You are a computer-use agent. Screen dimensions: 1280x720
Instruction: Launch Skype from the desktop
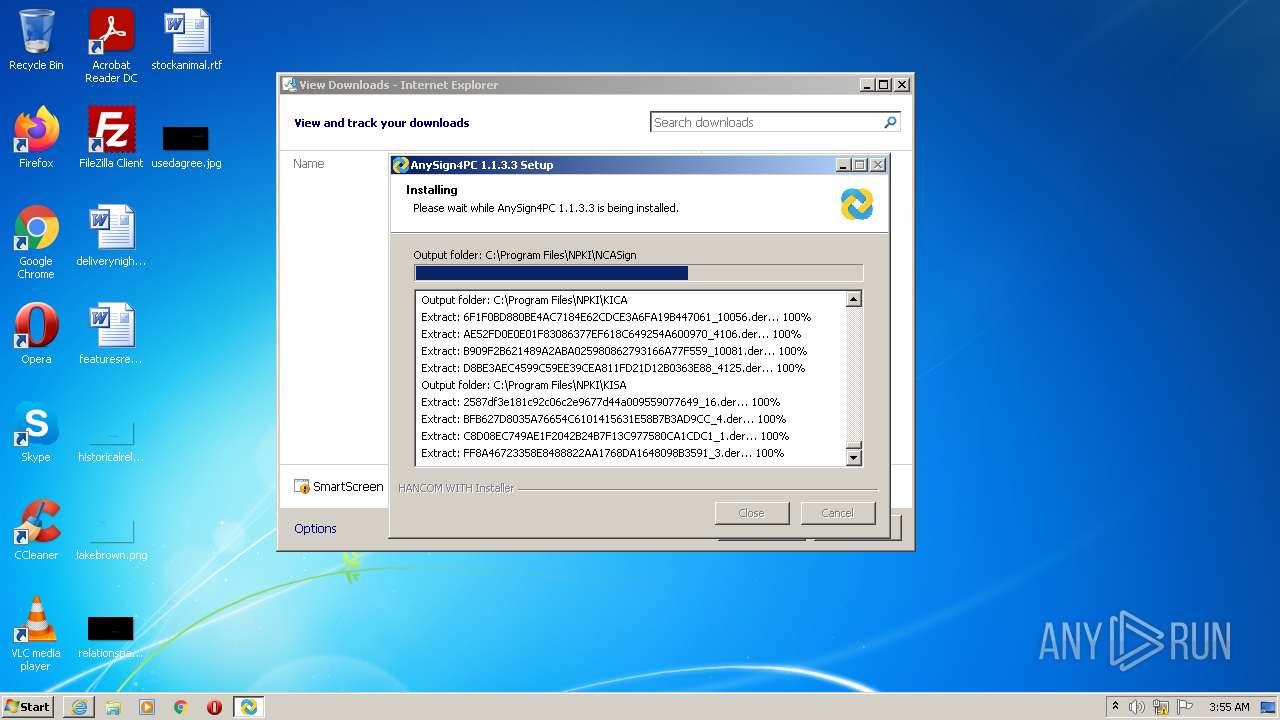(36, 432)
